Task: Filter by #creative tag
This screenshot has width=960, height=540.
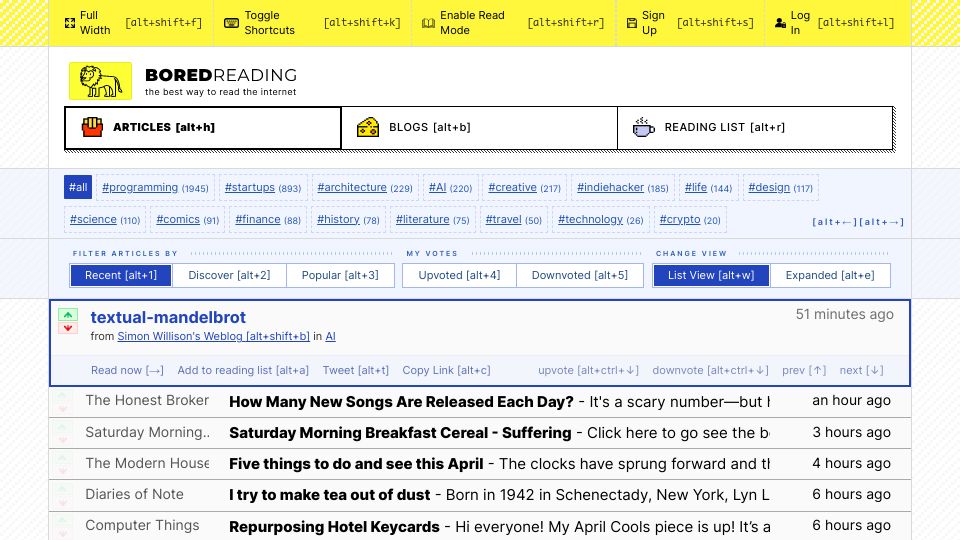Action: click(524, 187)
